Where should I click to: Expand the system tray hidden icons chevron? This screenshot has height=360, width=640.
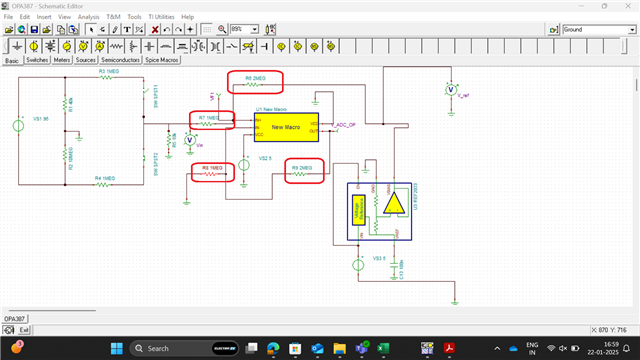497,348
